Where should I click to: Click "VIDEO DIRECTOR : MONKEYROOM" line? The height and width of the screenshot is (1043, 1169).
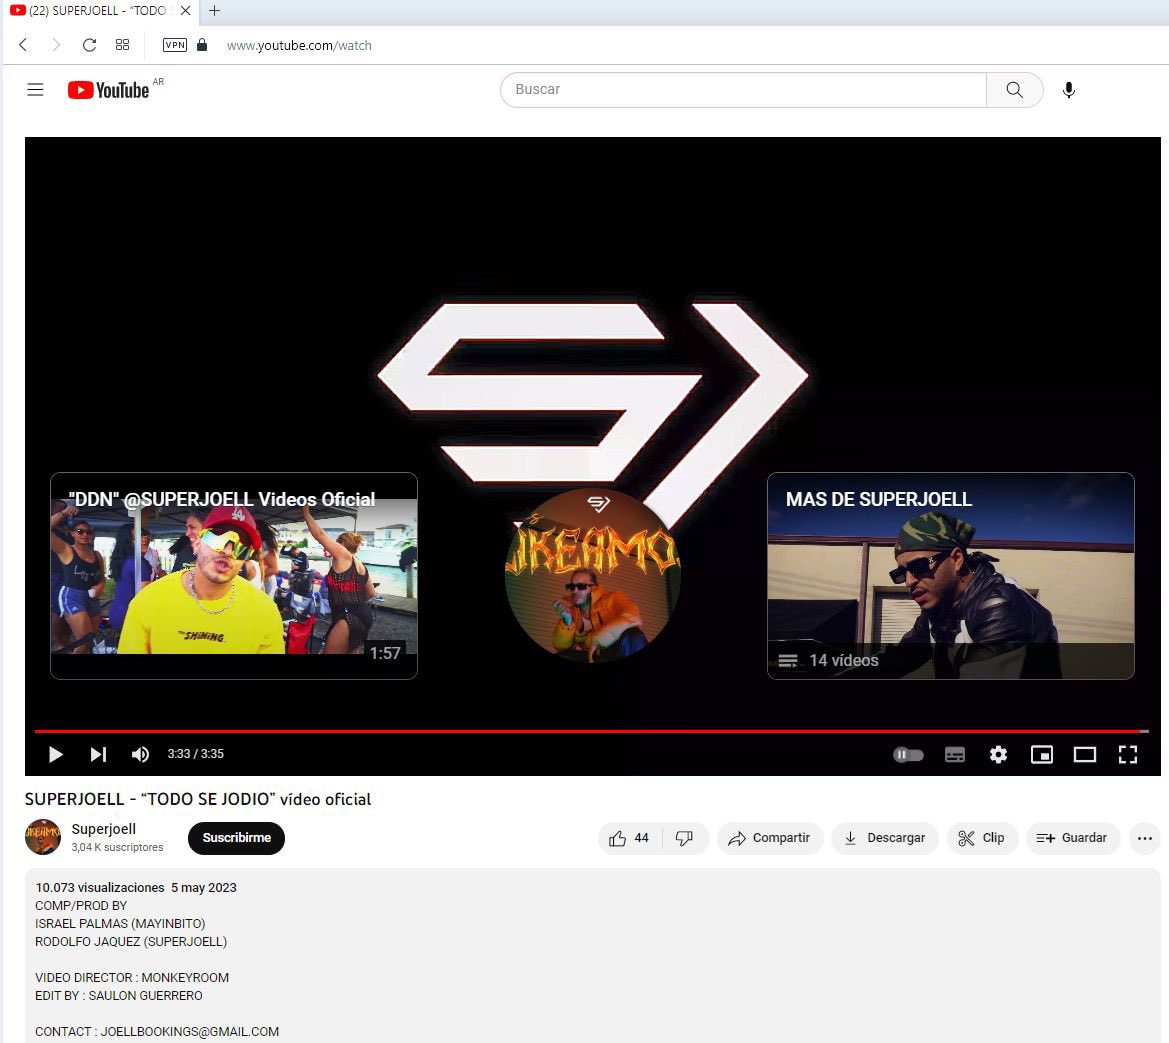pyautogui.click(x=132, y=977)
